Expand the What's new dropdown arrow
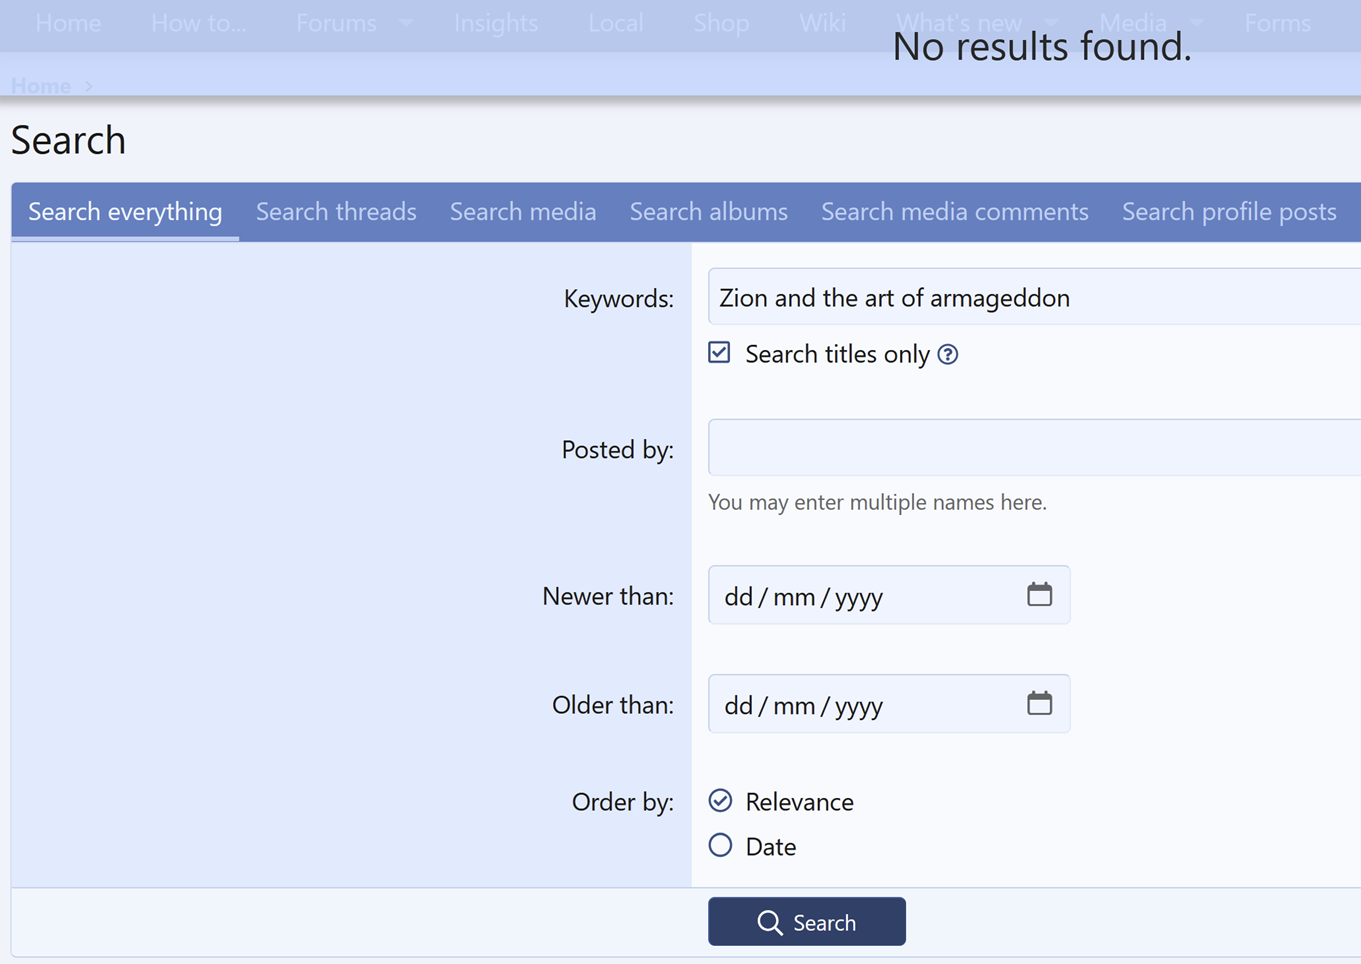The height and width of the screenshot is (964, 1361). click(x=1051, y=23)
